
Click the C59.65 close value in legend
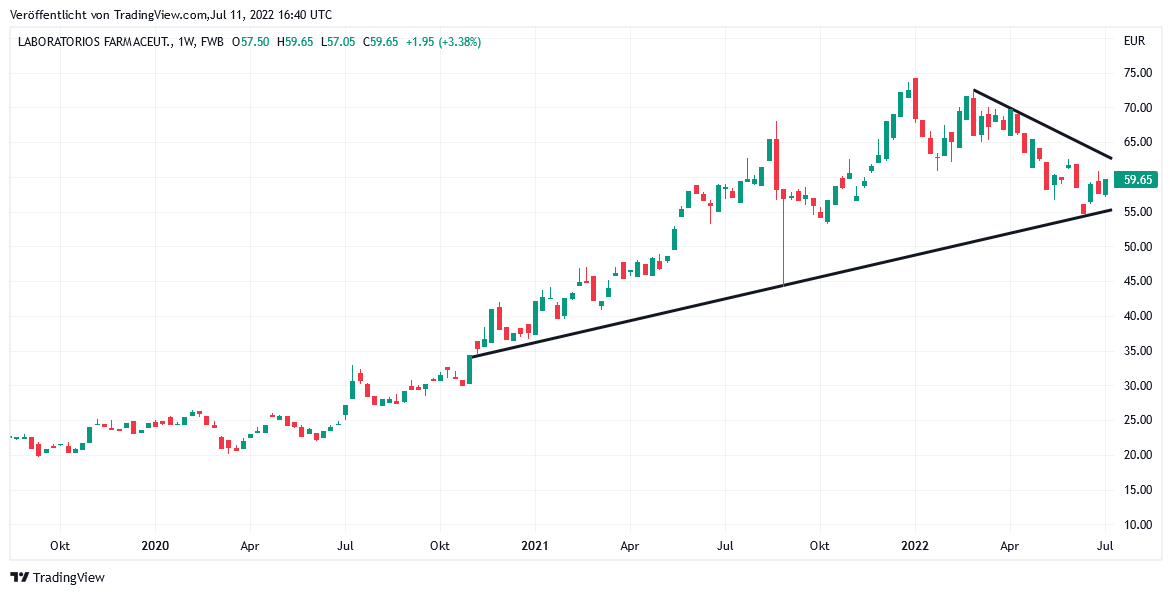(x=380, y=42)
